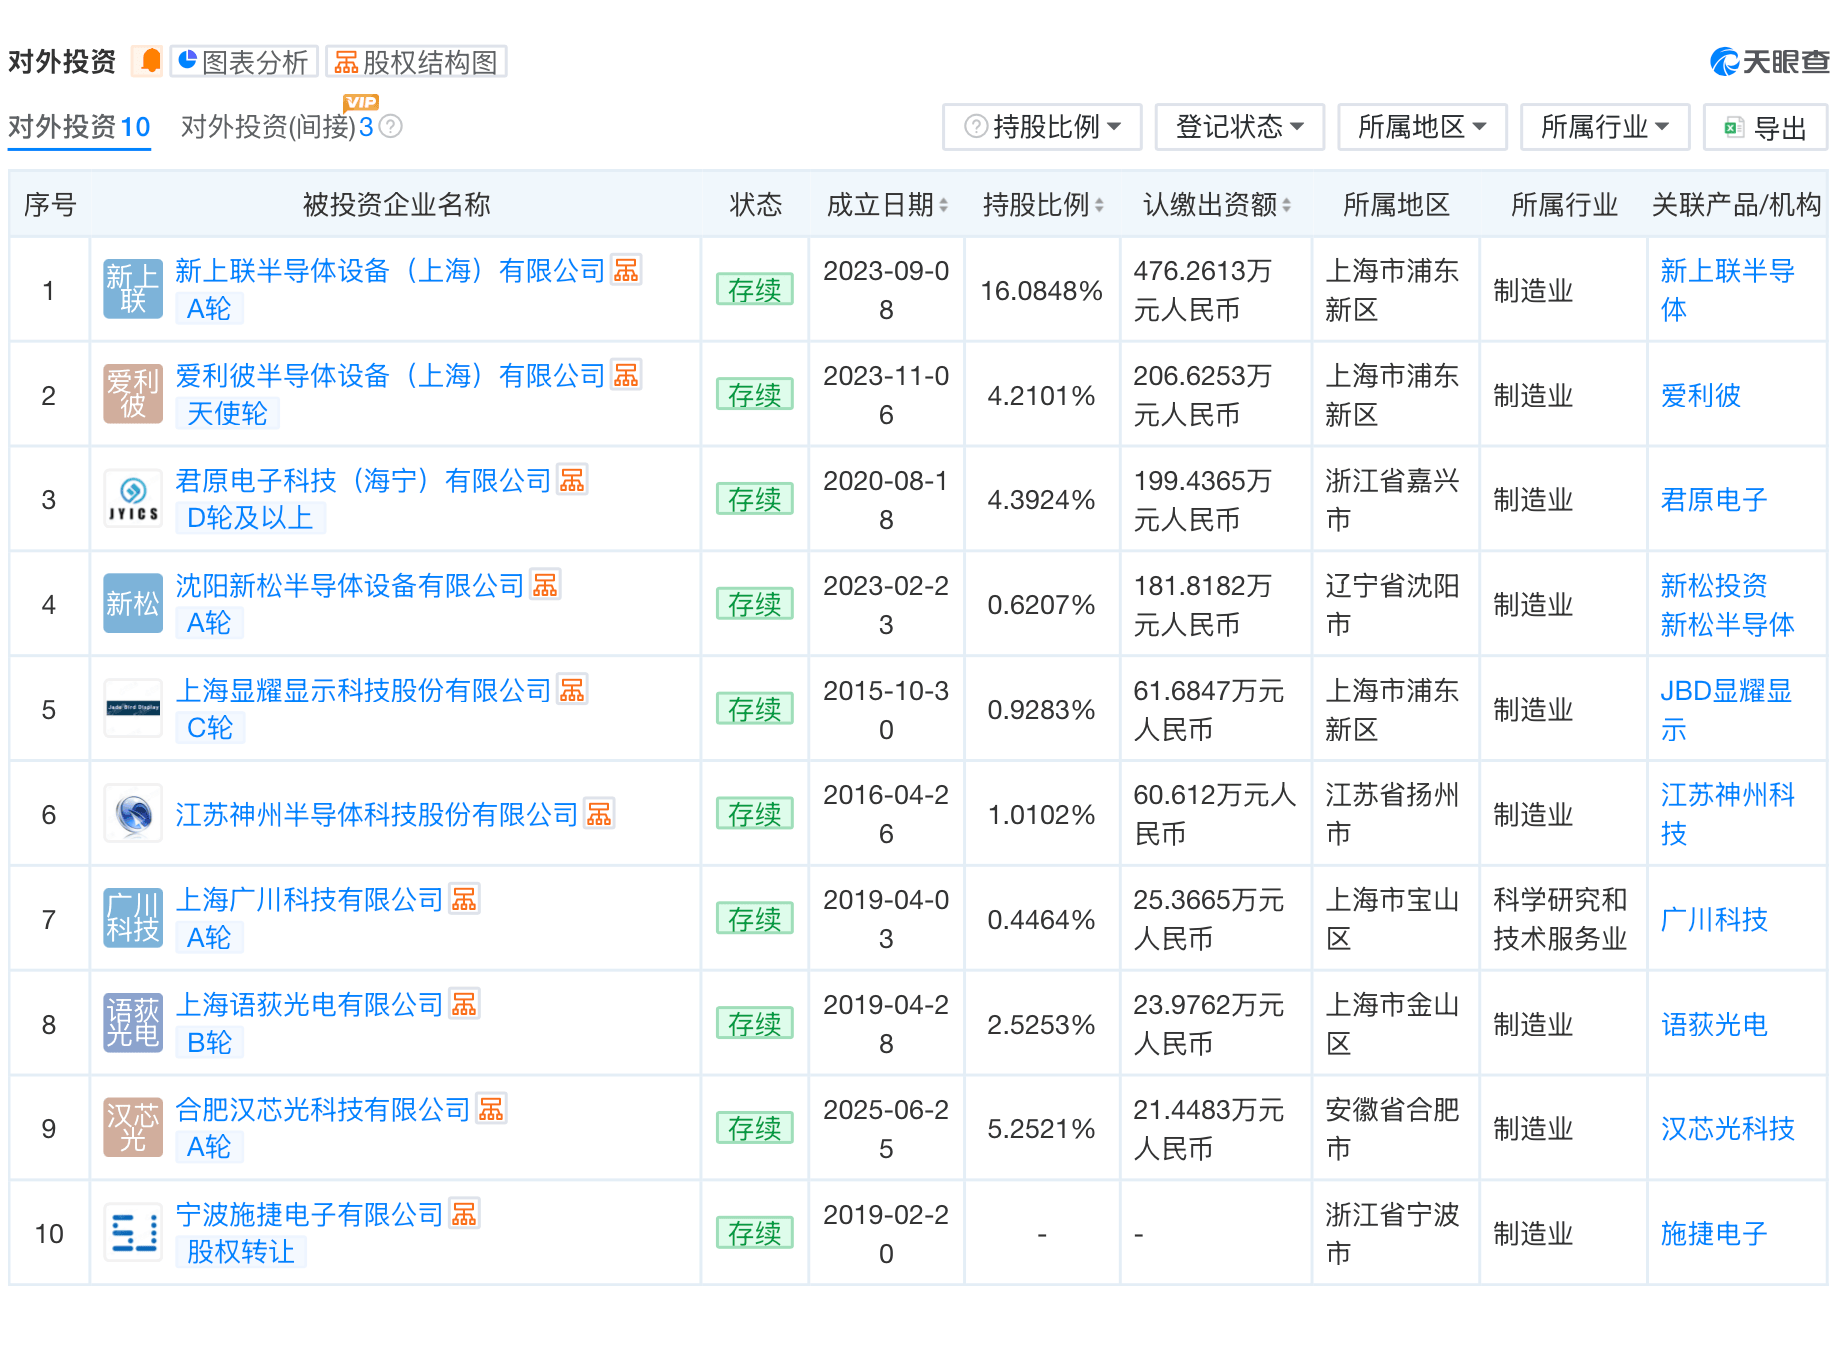Image resolution: width=1838 pixels, height=1360 pixels.
Task: Open 江苏神州半导体科技股份有限公司 link
Action: (x=377, y=815)
